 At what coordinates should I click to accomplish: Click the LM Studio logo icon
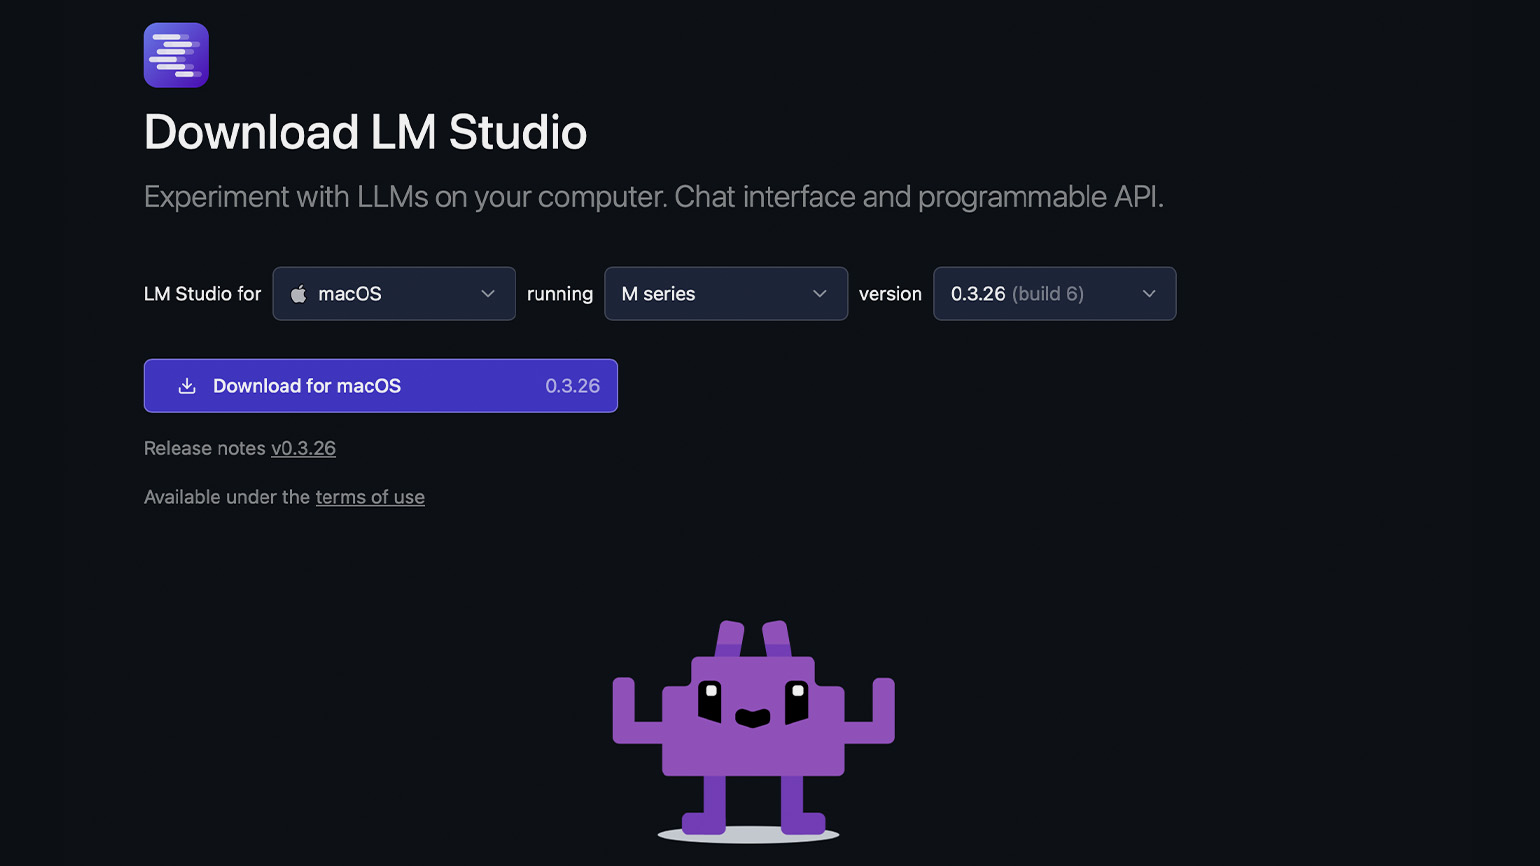pos(176,55)
